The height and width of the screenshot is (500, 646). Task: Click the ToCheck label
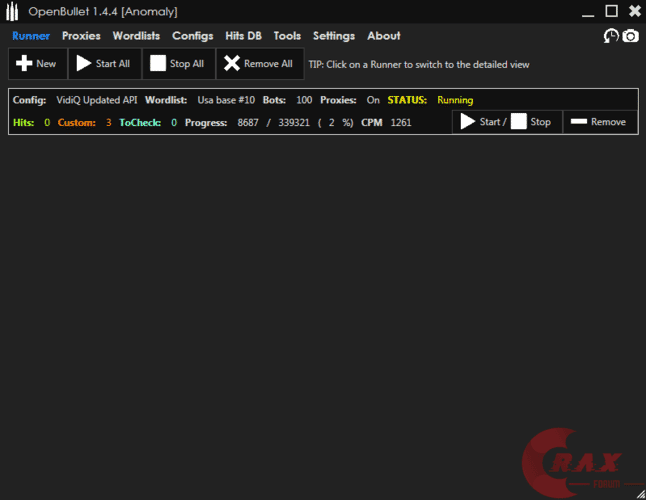[140, 123]
